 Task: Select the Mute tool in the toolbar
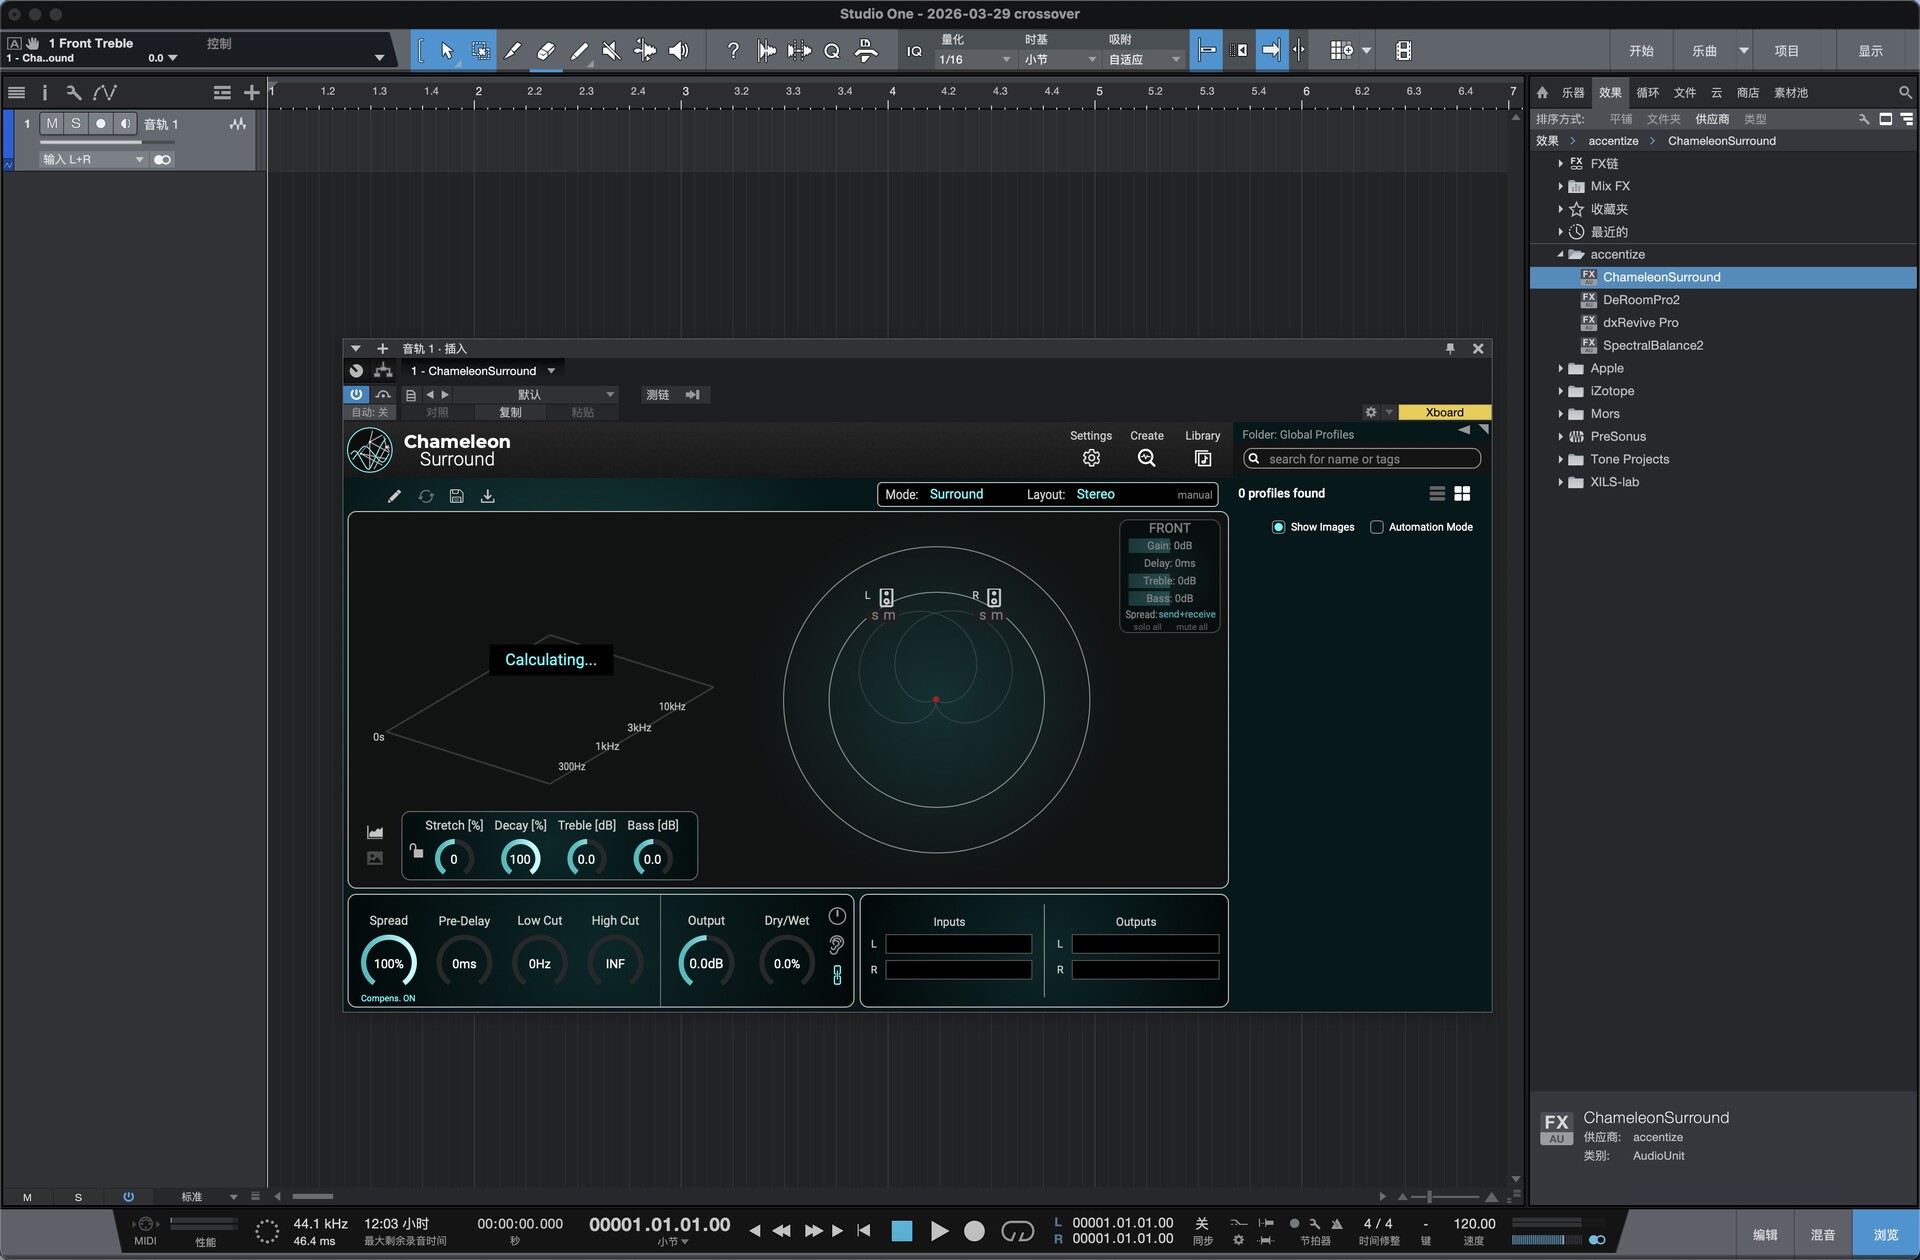click(x=611, y=50)
